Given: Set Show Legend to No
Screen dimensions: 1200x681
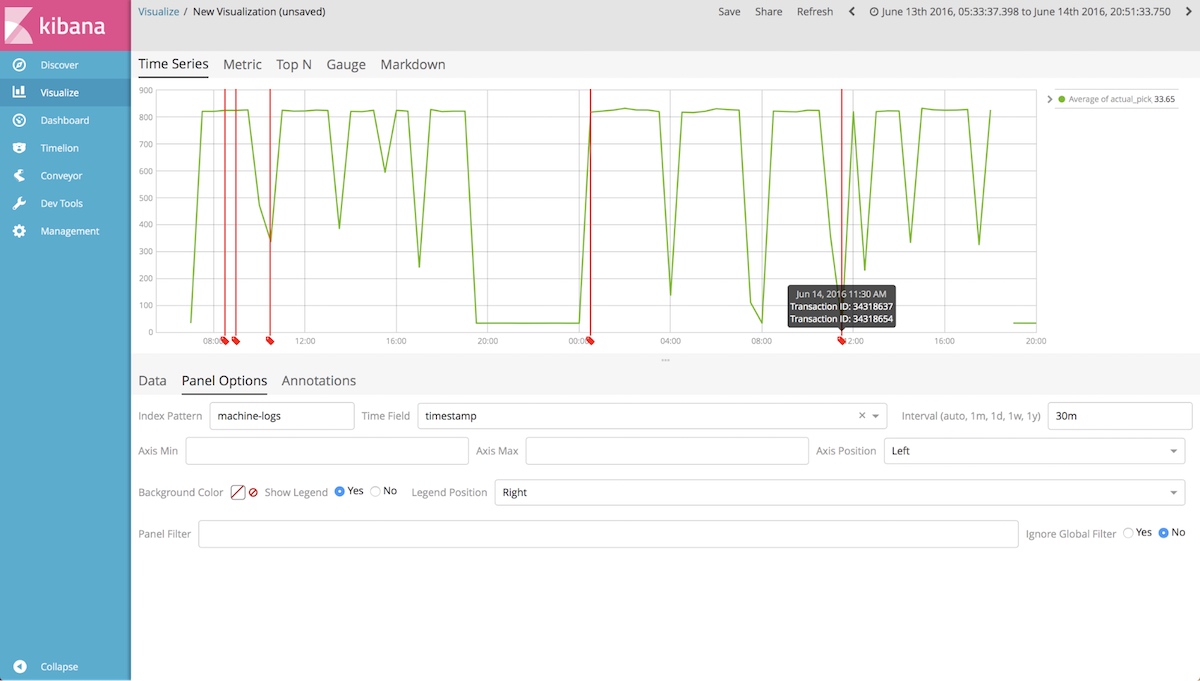Looking at the screenshot, I should (x=375, y=491).
